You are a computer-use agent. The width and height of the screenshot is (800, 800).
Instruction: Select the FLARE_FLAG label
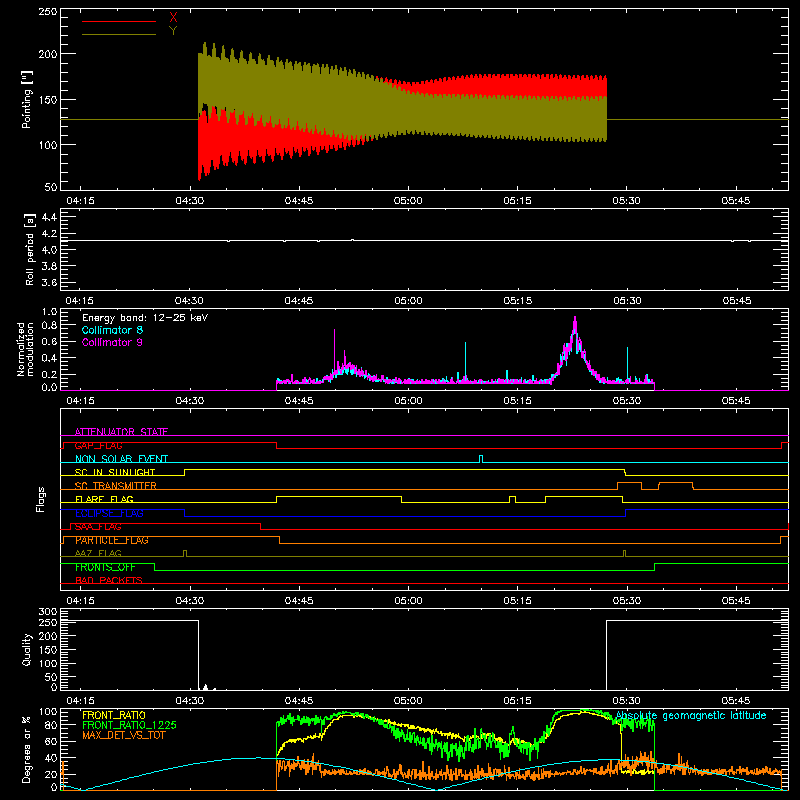(104, 499)
